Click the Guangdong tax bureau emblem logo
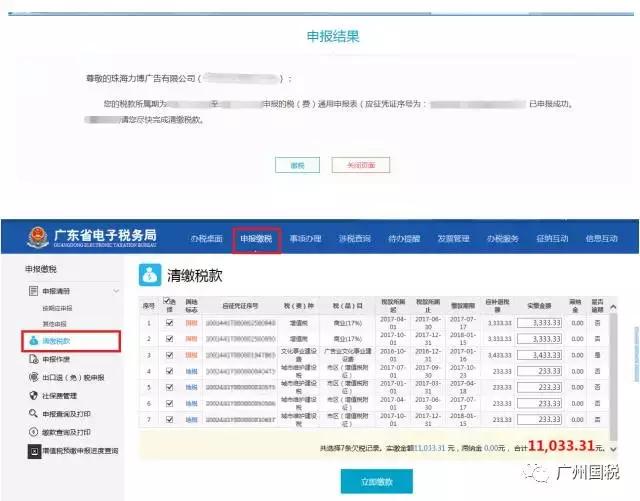 tap(38, 237)
